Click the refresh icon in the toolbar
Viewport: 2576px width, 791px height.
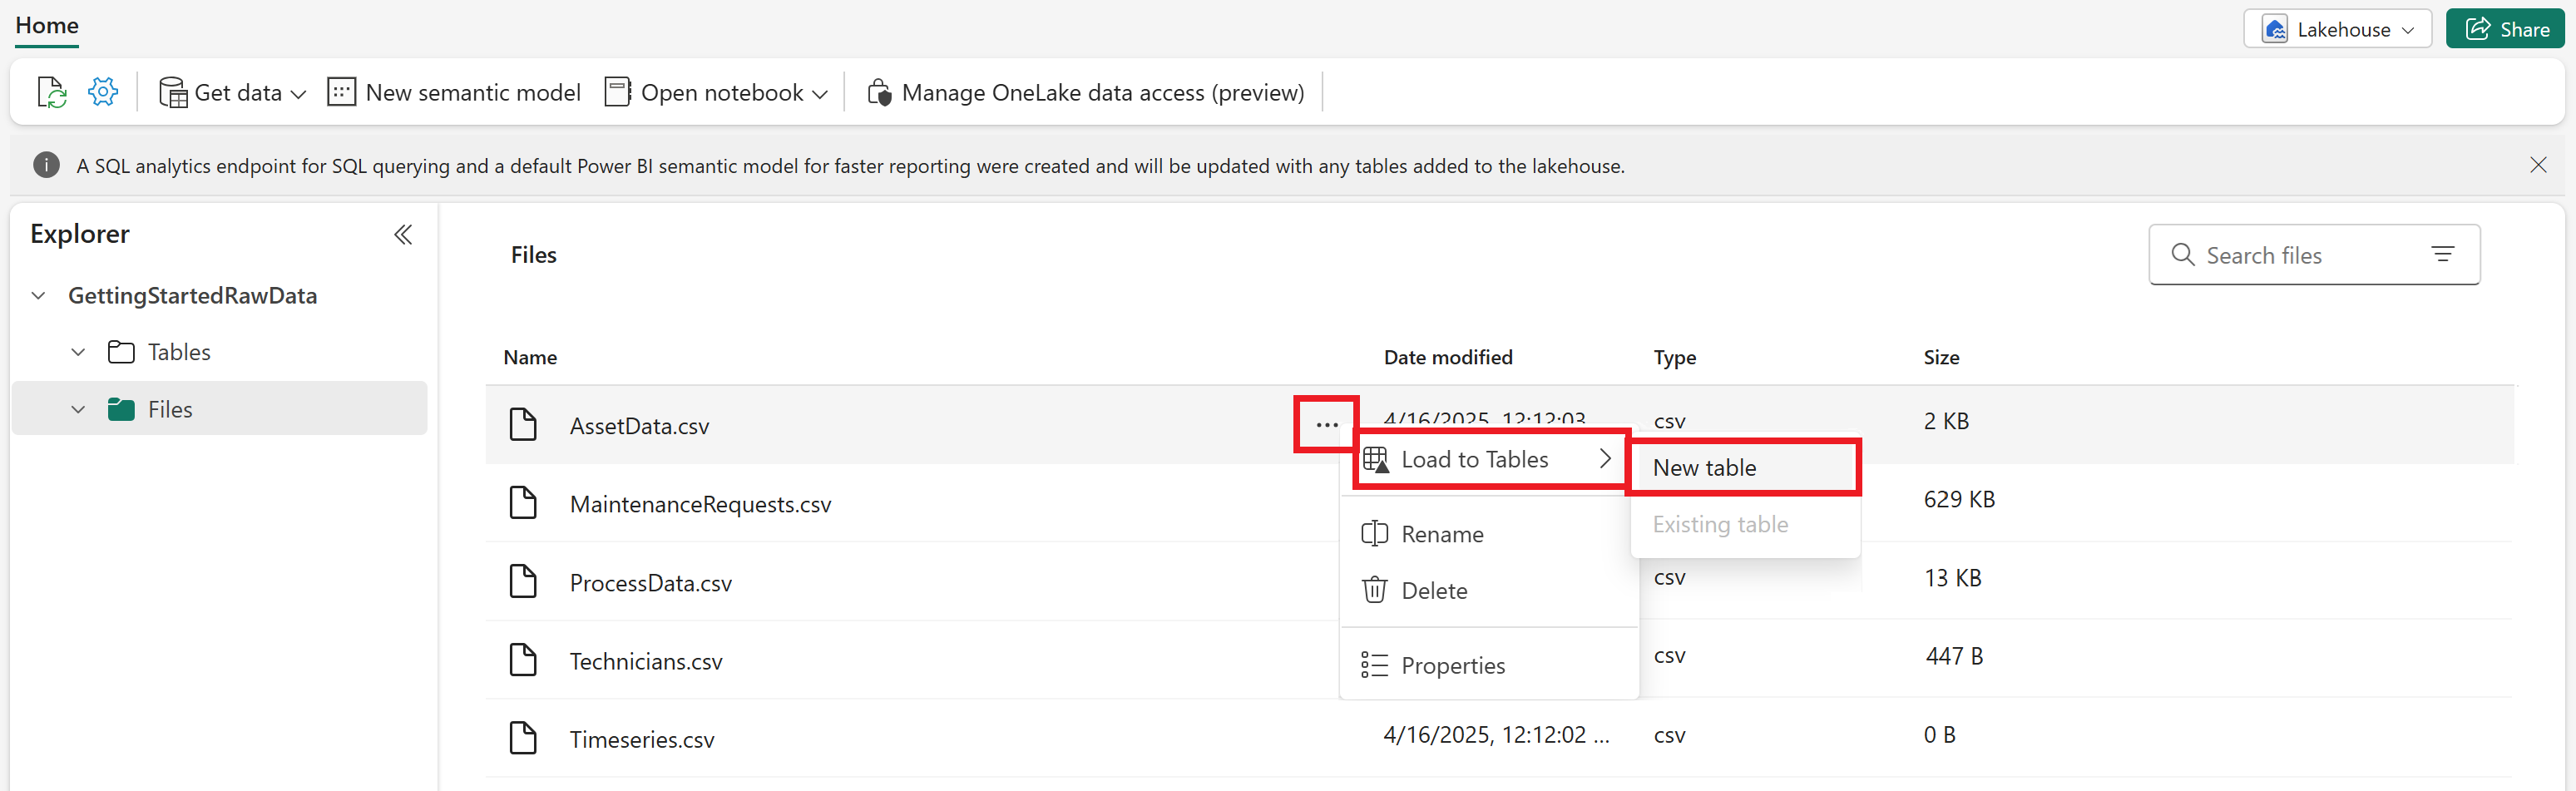51,91
